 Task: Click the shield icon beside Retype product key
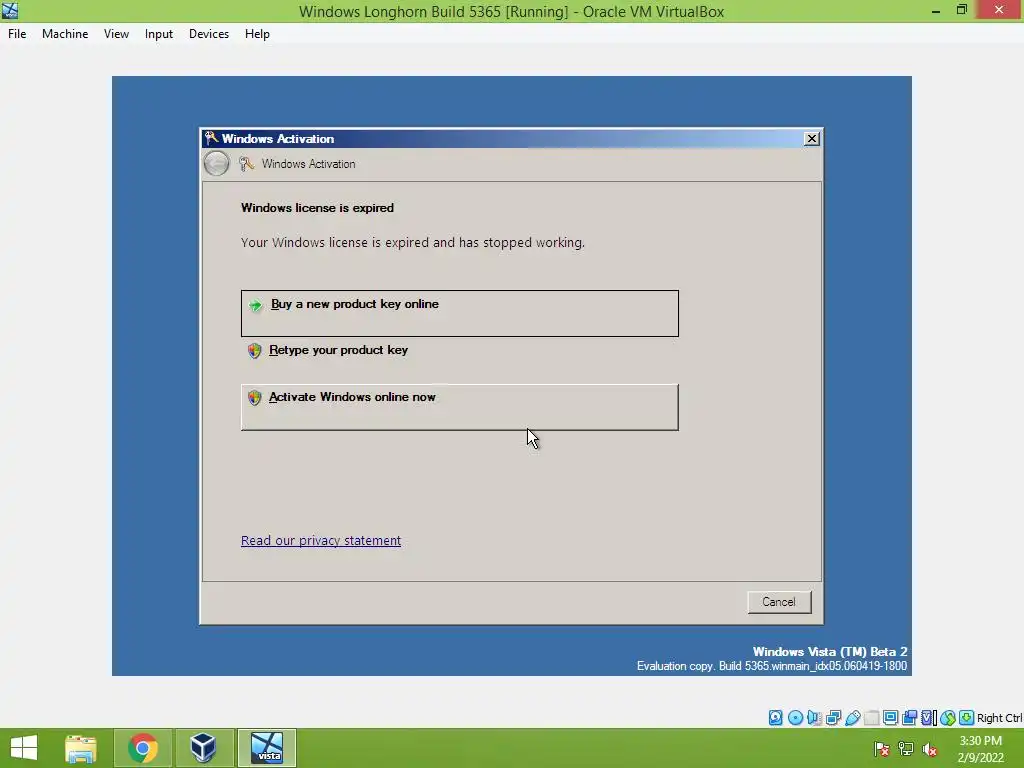[254, 351]
